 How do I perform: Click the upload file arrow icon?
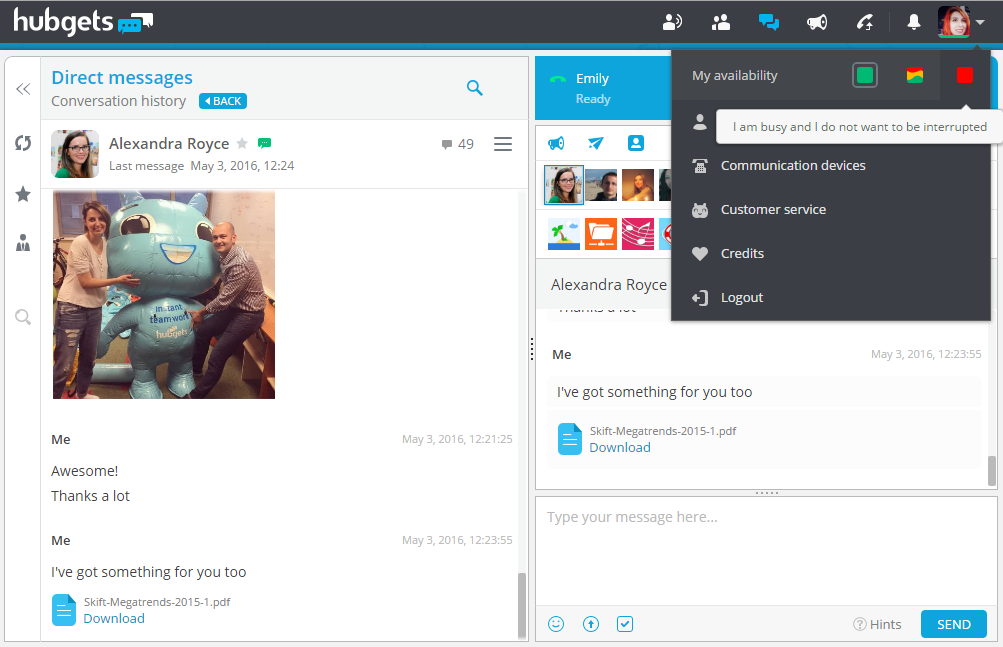pos(591,624)
